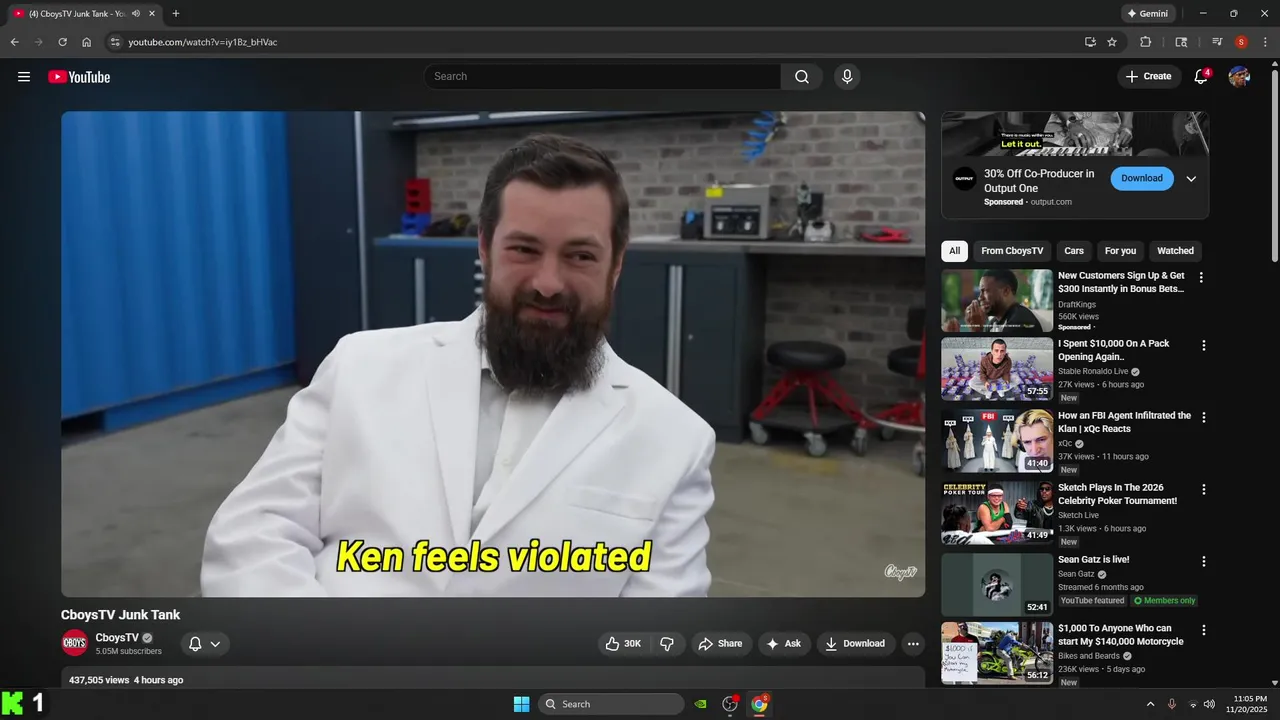The image size is (1280, 720).
Task: Open the Sketch Poker Tournament thumbnail
Action: (997, 513)
